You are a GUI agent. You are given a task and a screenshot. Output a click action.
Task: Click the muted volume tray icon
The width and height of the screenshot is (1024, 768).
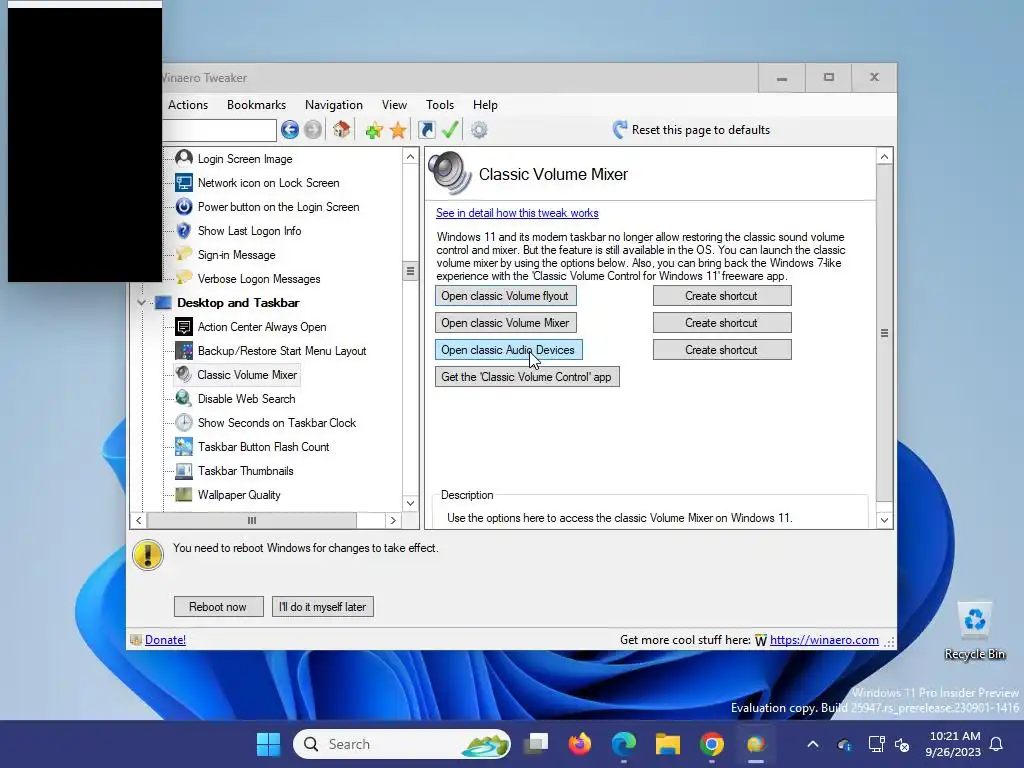902,744
